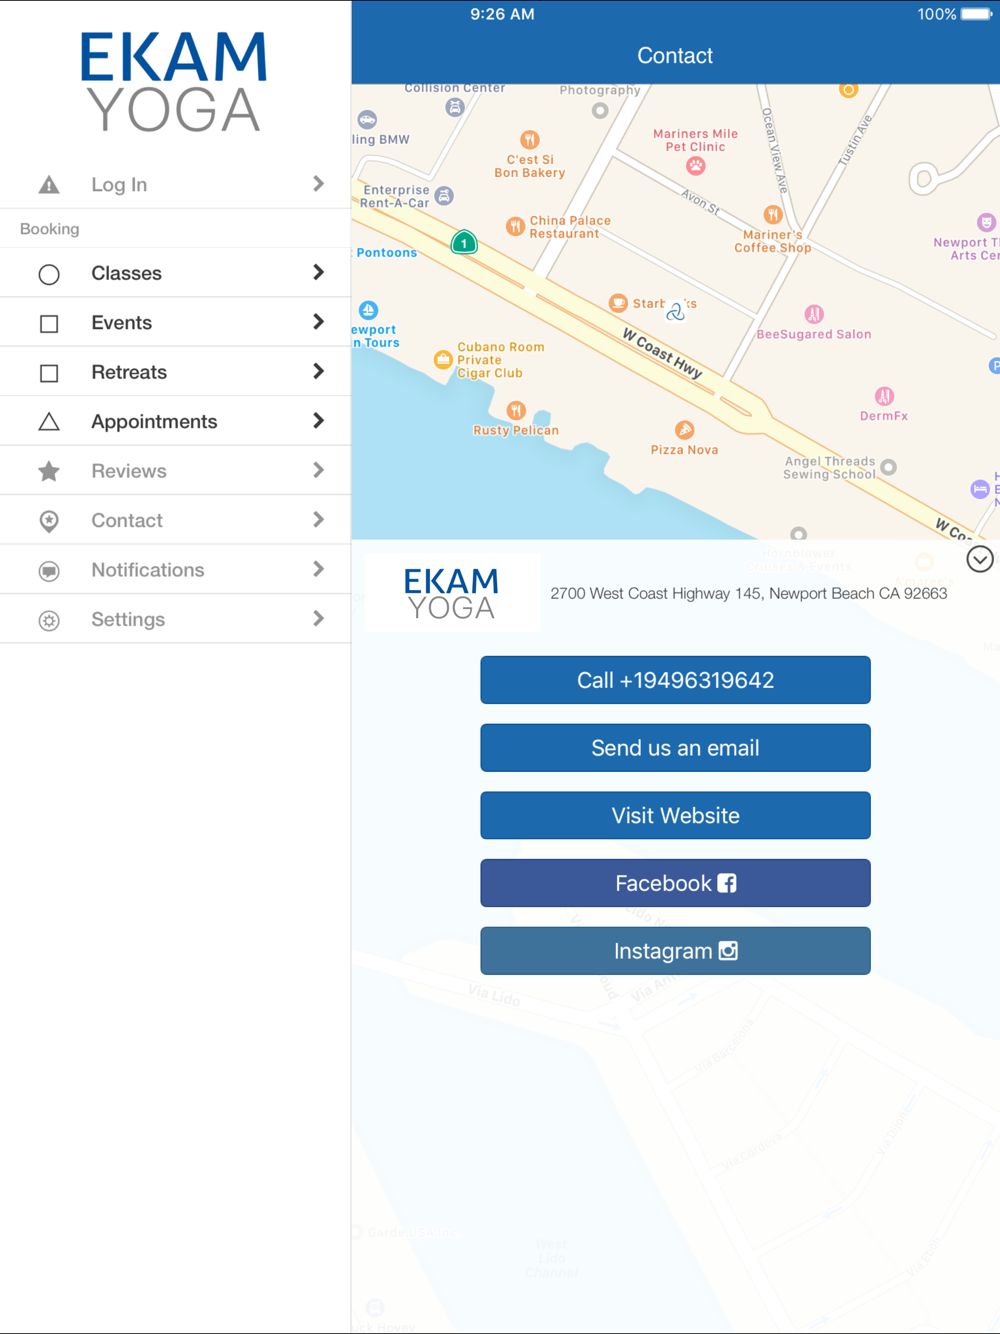Image resolution: width=1000 pixels, height=1334 pixels.
Task: Open Retreats via its right chevron
Action: [318, 371]
